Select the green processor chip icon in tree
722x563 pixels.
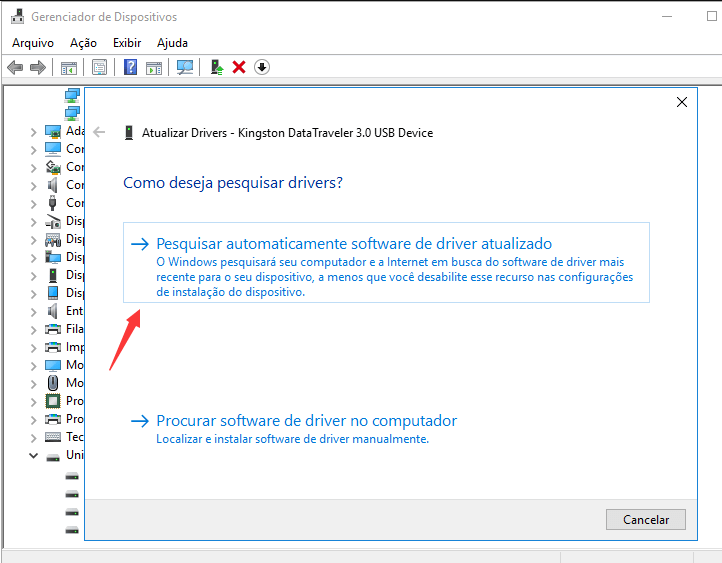(x=53, y=401)
